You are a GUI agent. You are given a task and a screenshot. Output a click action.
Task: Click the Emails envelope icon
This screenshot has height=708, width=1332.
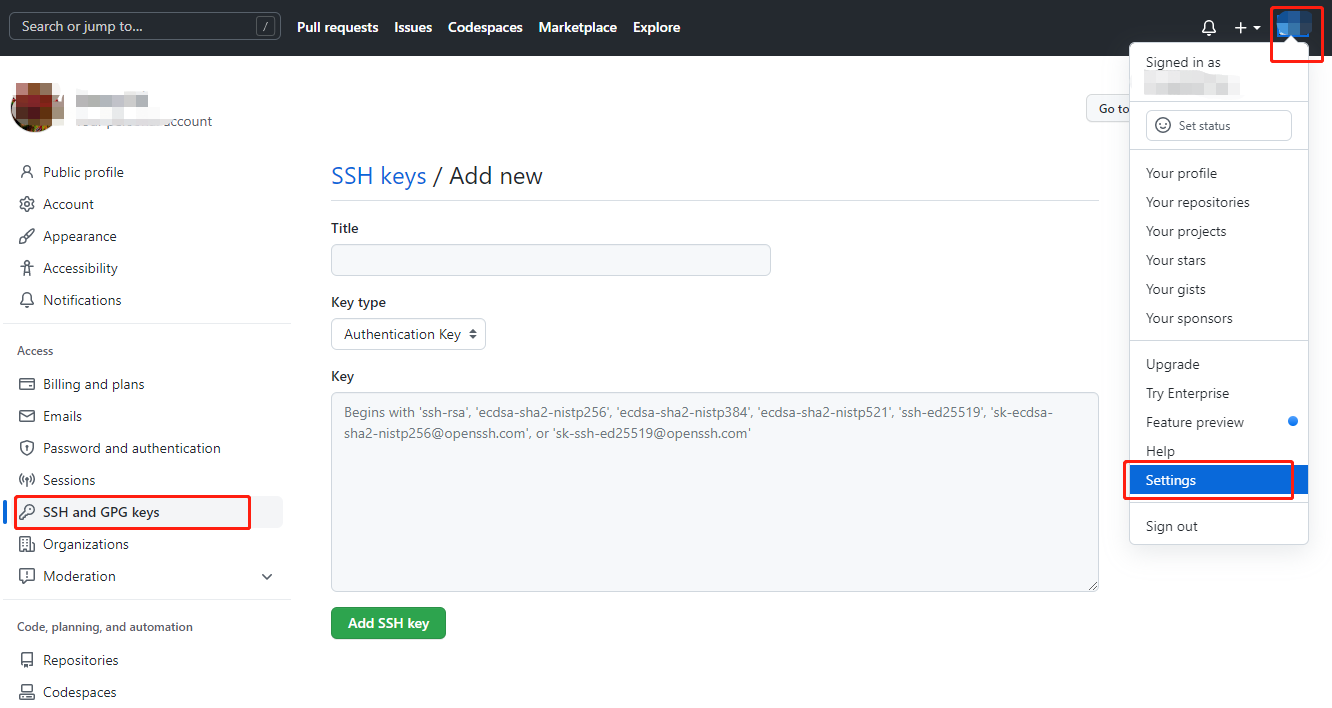click(27, 416)
